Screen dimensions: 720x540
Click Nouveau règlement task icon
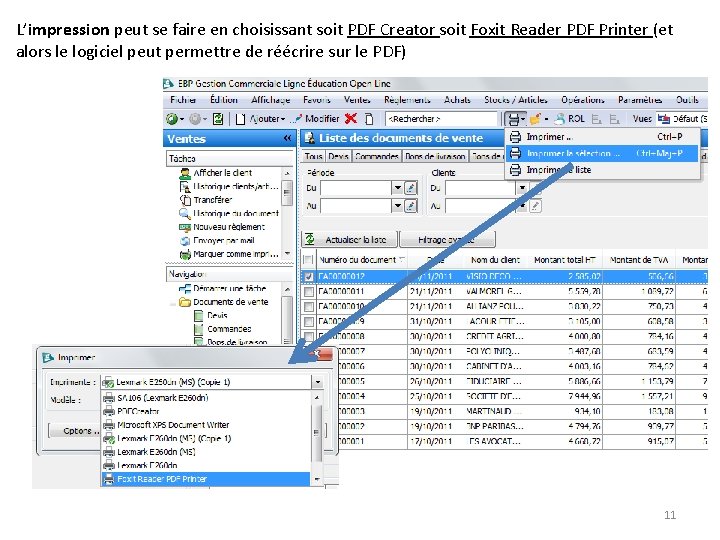(x=185, y=227)
